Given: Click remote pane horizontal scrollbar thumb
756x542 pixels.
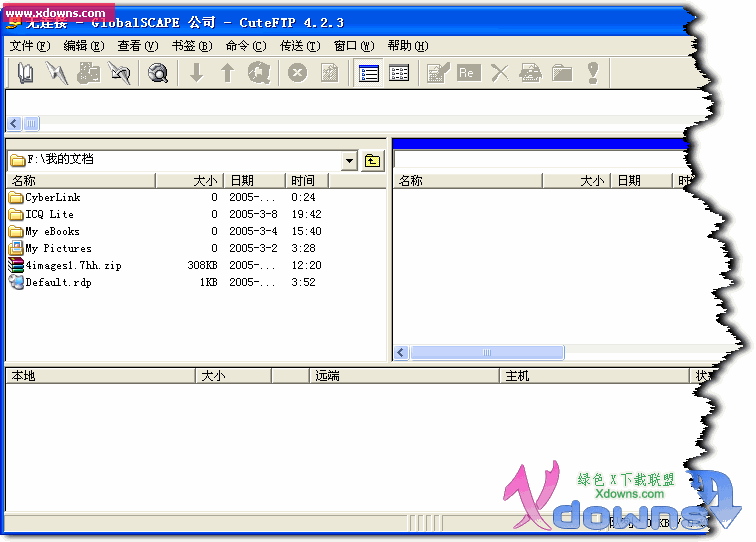Looking at the screenshot, I should [x=487, y=352].
